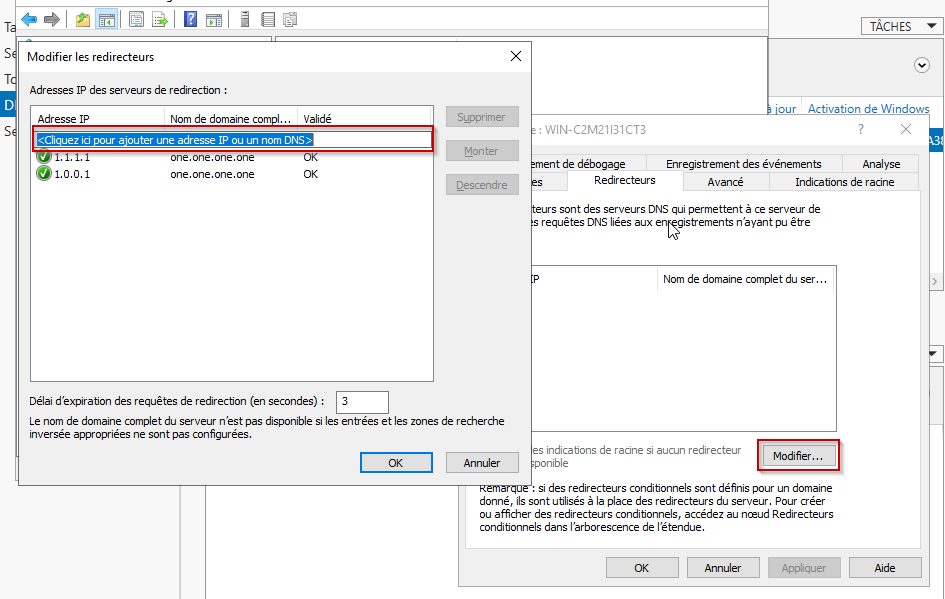Click the copied documents toolbar icon
945x599 pixels.
(290, 20)
